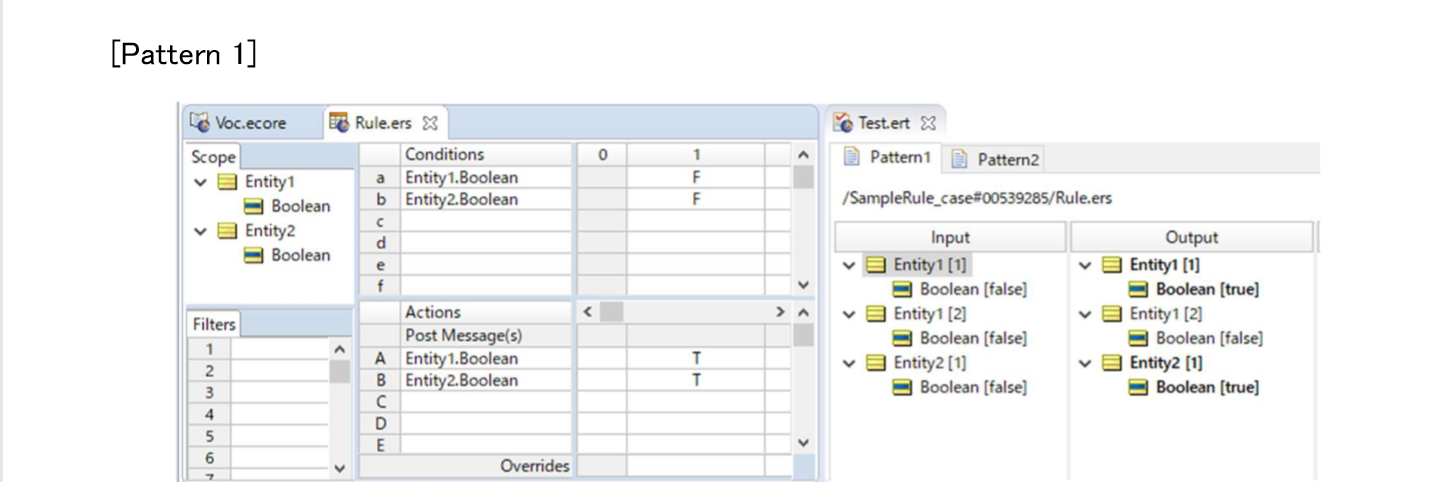Click Filters list scrollbar down arrow
1452x482 pixels.
339,468
